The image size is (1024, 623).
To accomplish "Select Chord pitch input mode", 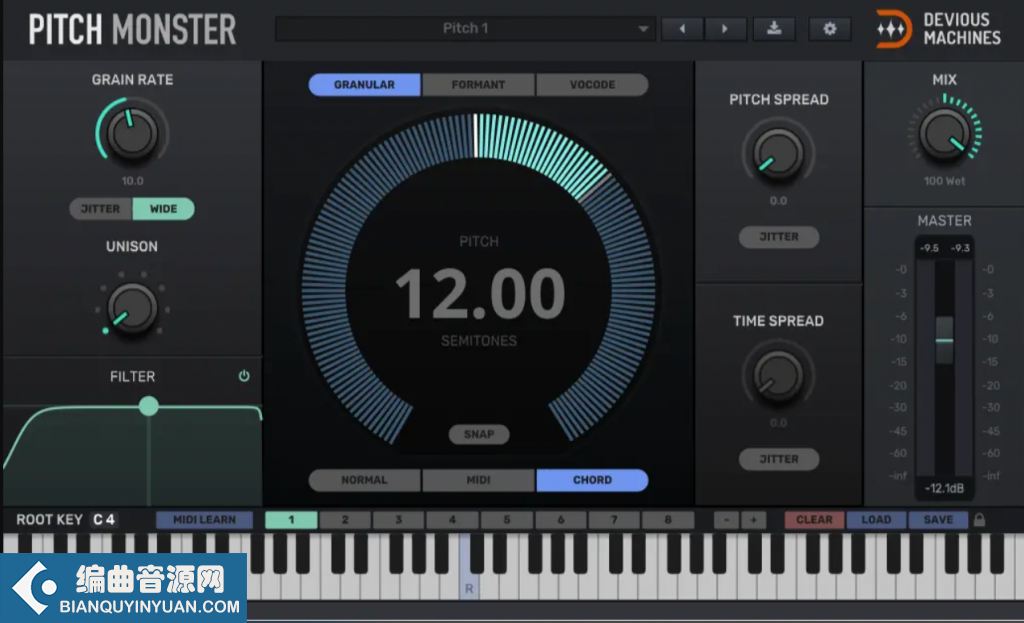I will click(x=592, y=480).
